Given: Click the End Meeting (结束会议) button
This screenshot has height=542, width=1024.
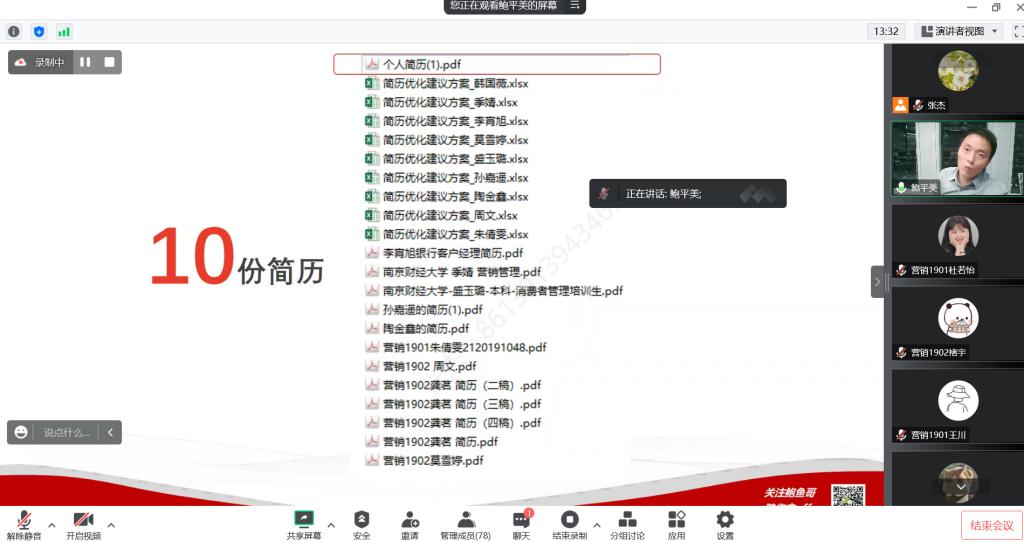Looking at the screenshot, I should coord(990,525).
